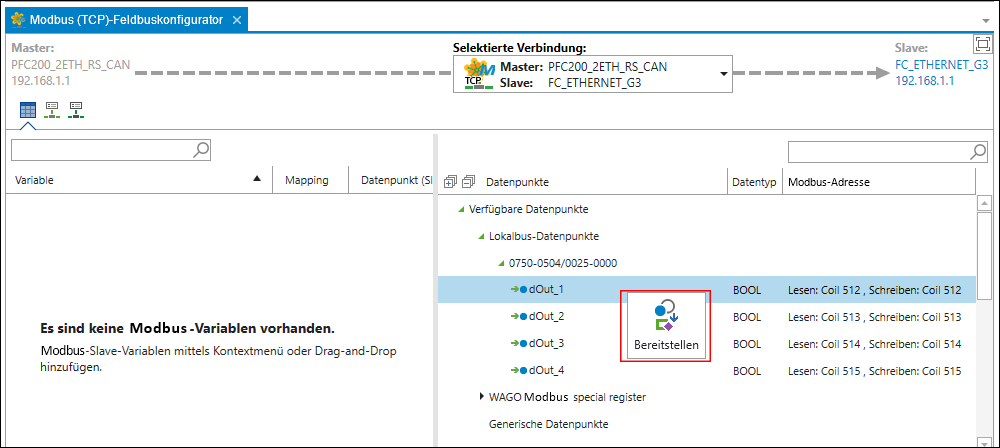Select the second network view icon
The height and width of the screenshot is (448, 1000).
click(x=52, y=110)
